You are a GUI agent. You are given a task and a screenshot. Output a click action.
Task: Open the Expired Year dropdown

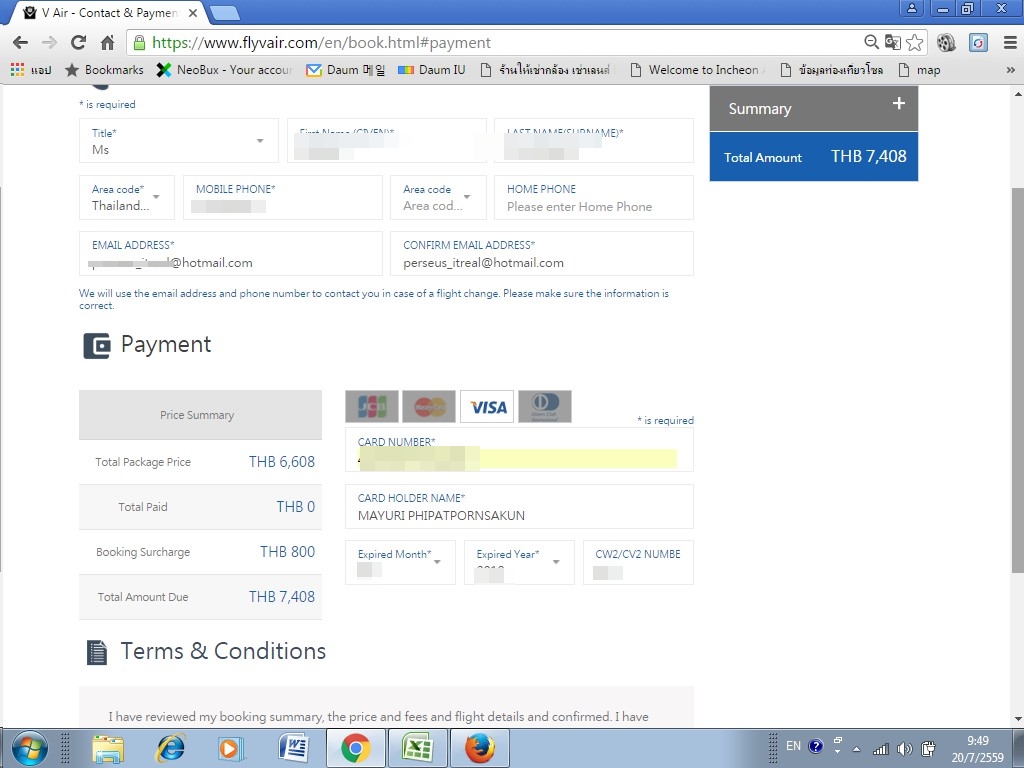coord(519,562)
